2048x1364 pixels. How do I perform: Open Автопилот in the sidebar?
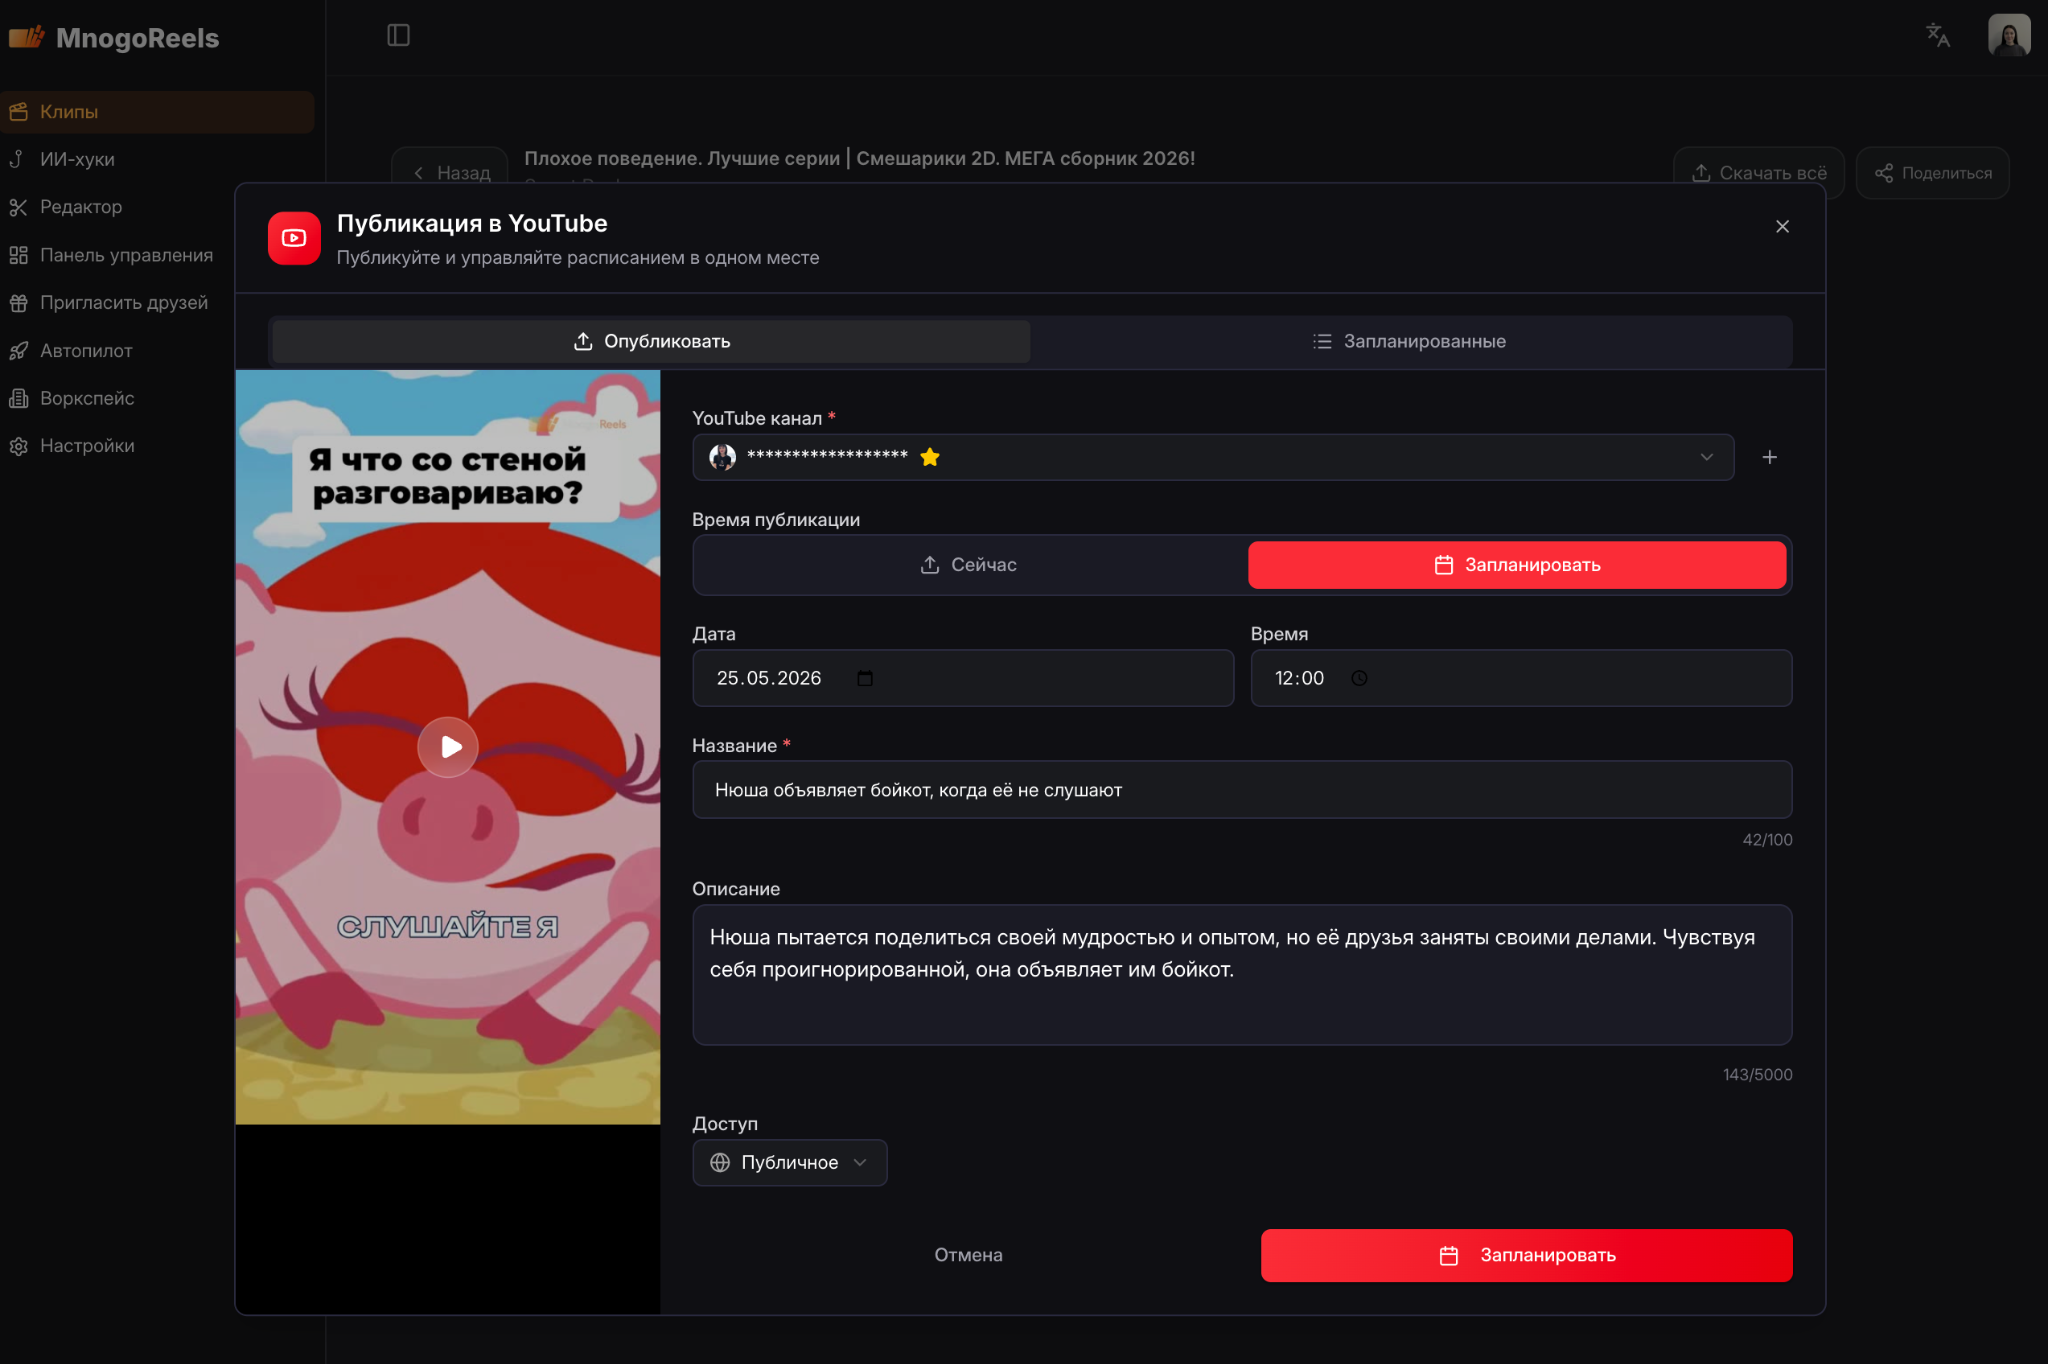click(x=86, y=350)
